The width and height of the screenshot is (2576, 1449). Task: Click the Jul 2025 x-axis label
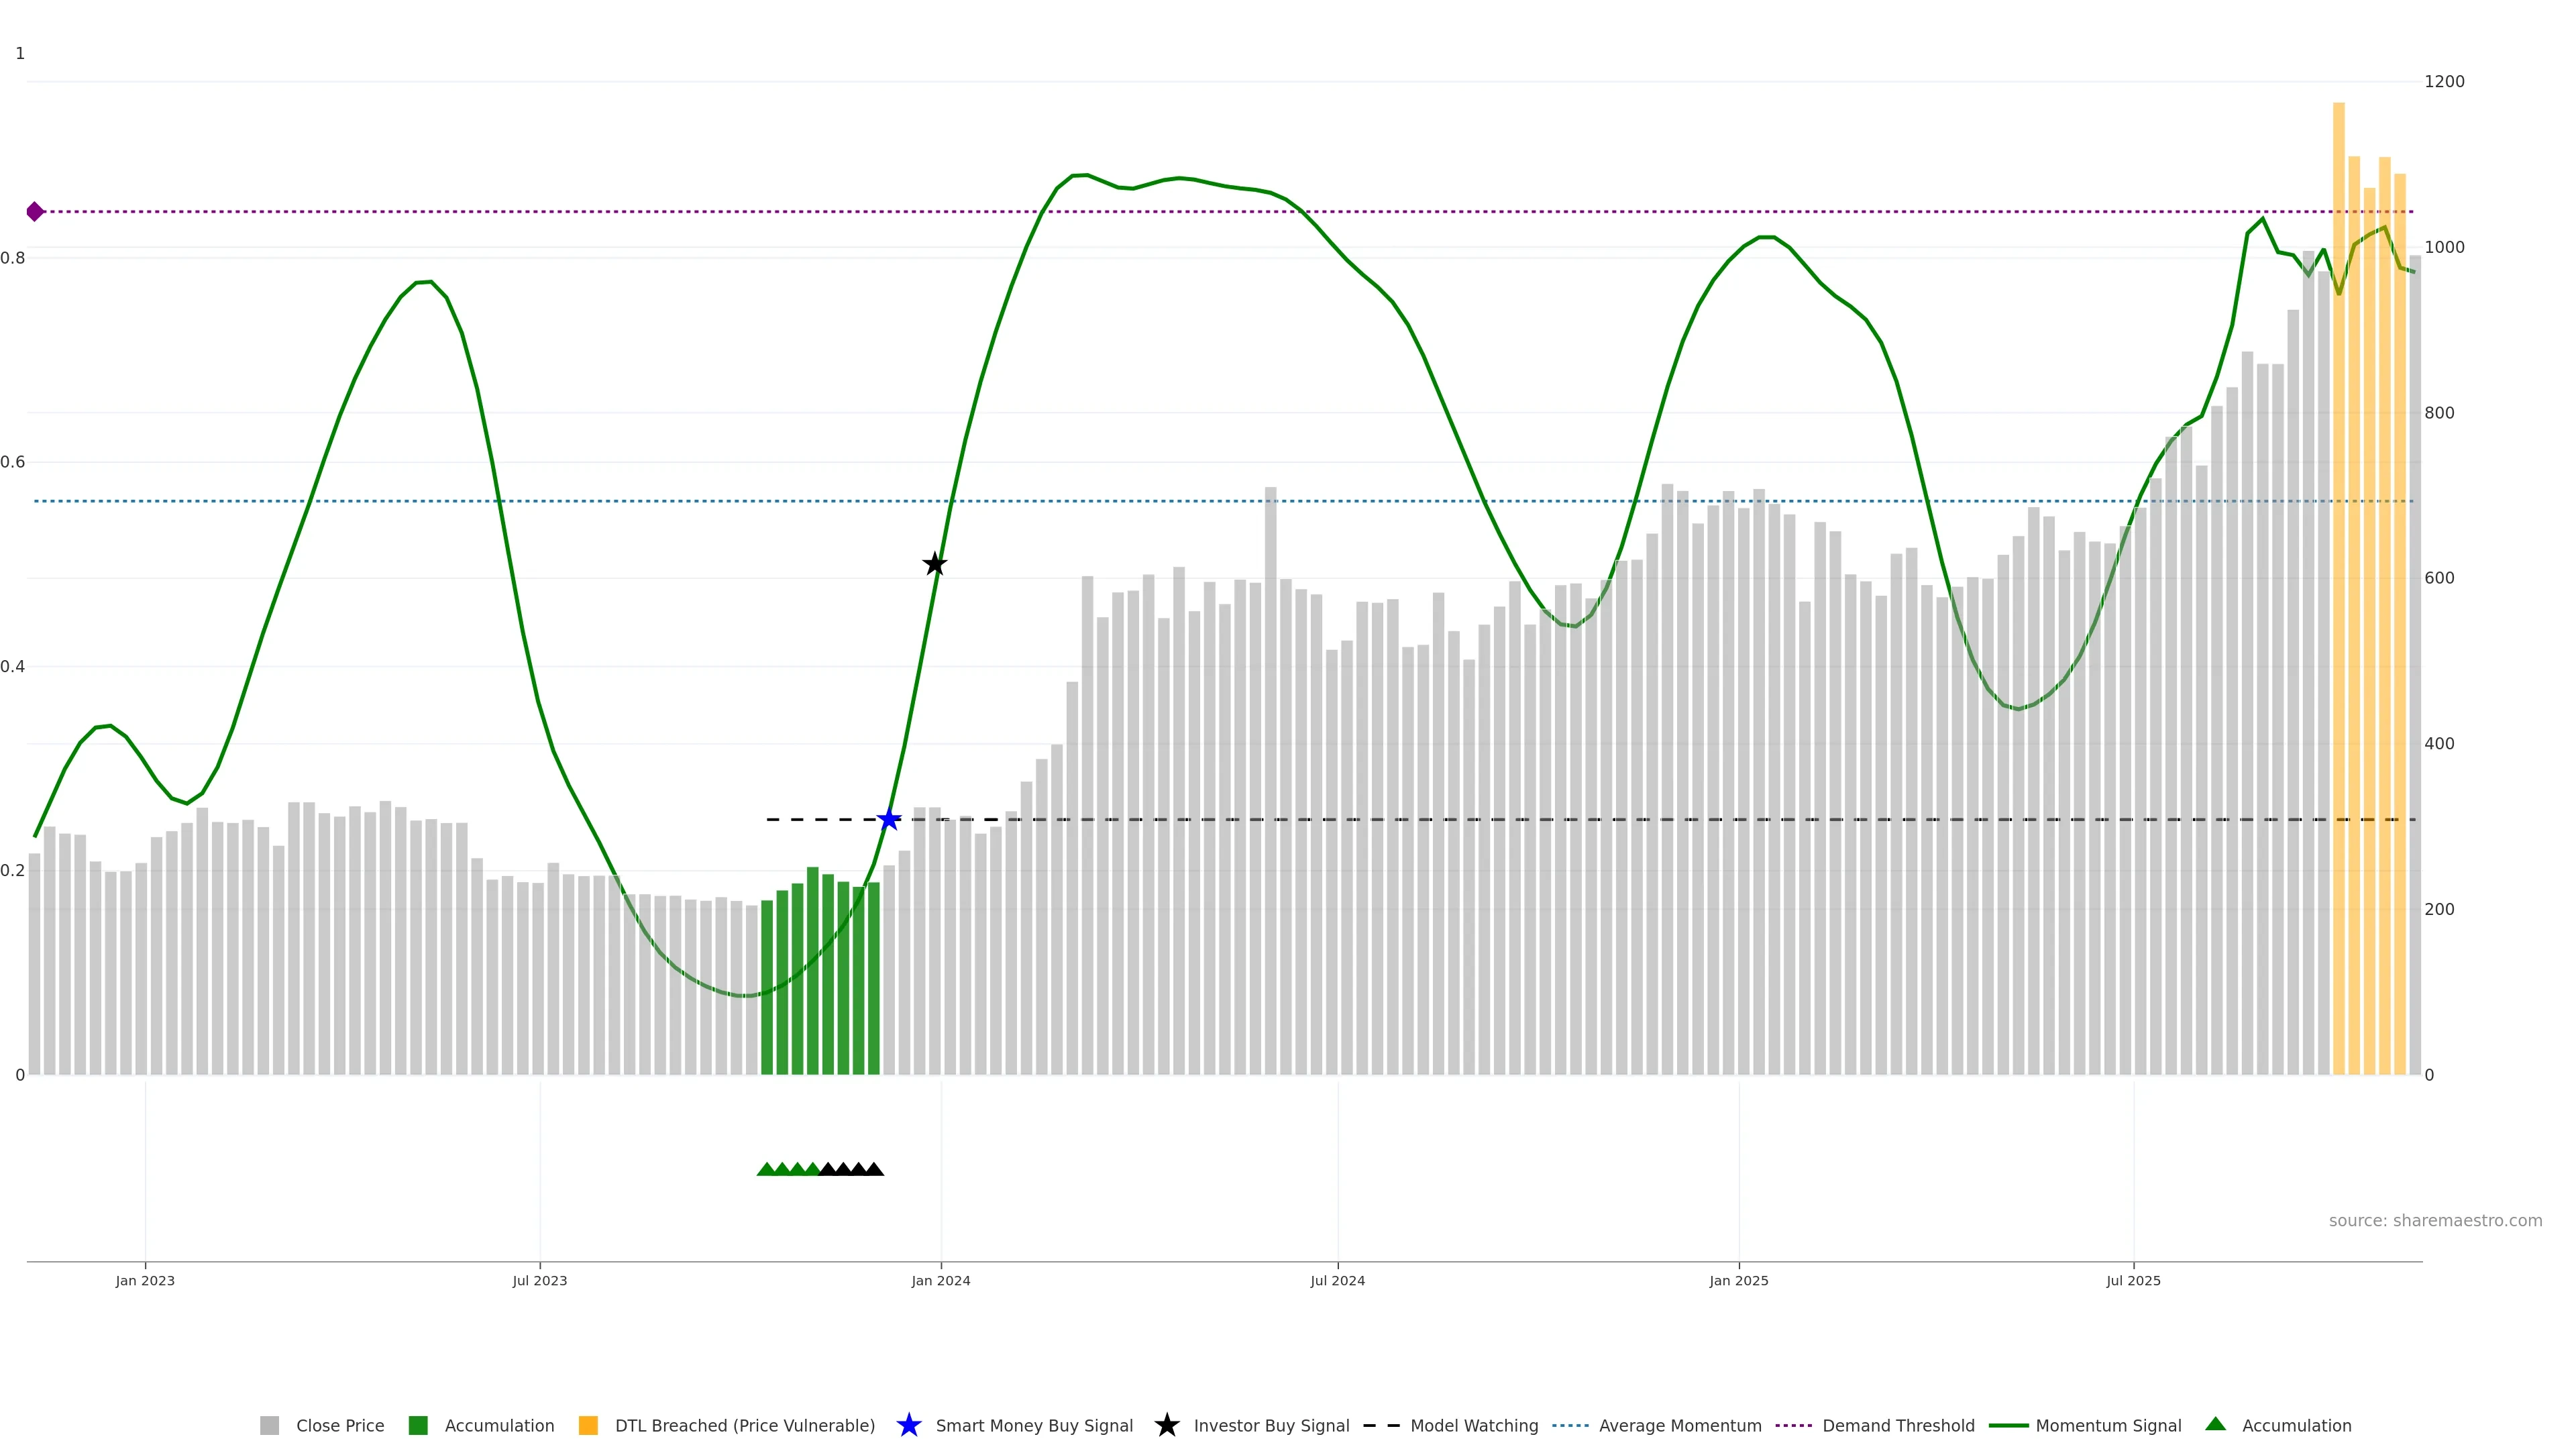[2133, 1280]
